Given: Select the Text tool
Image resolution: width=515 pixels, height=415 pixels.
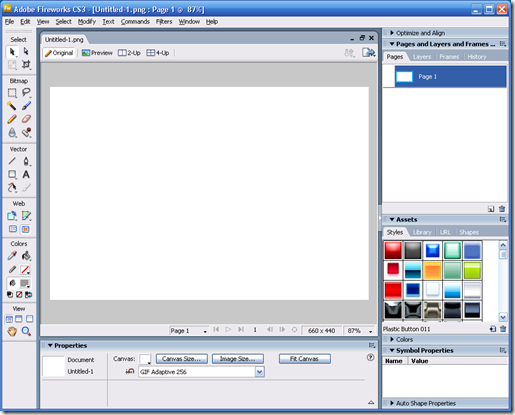Looking at the screenshot, I should click(26, 174).
